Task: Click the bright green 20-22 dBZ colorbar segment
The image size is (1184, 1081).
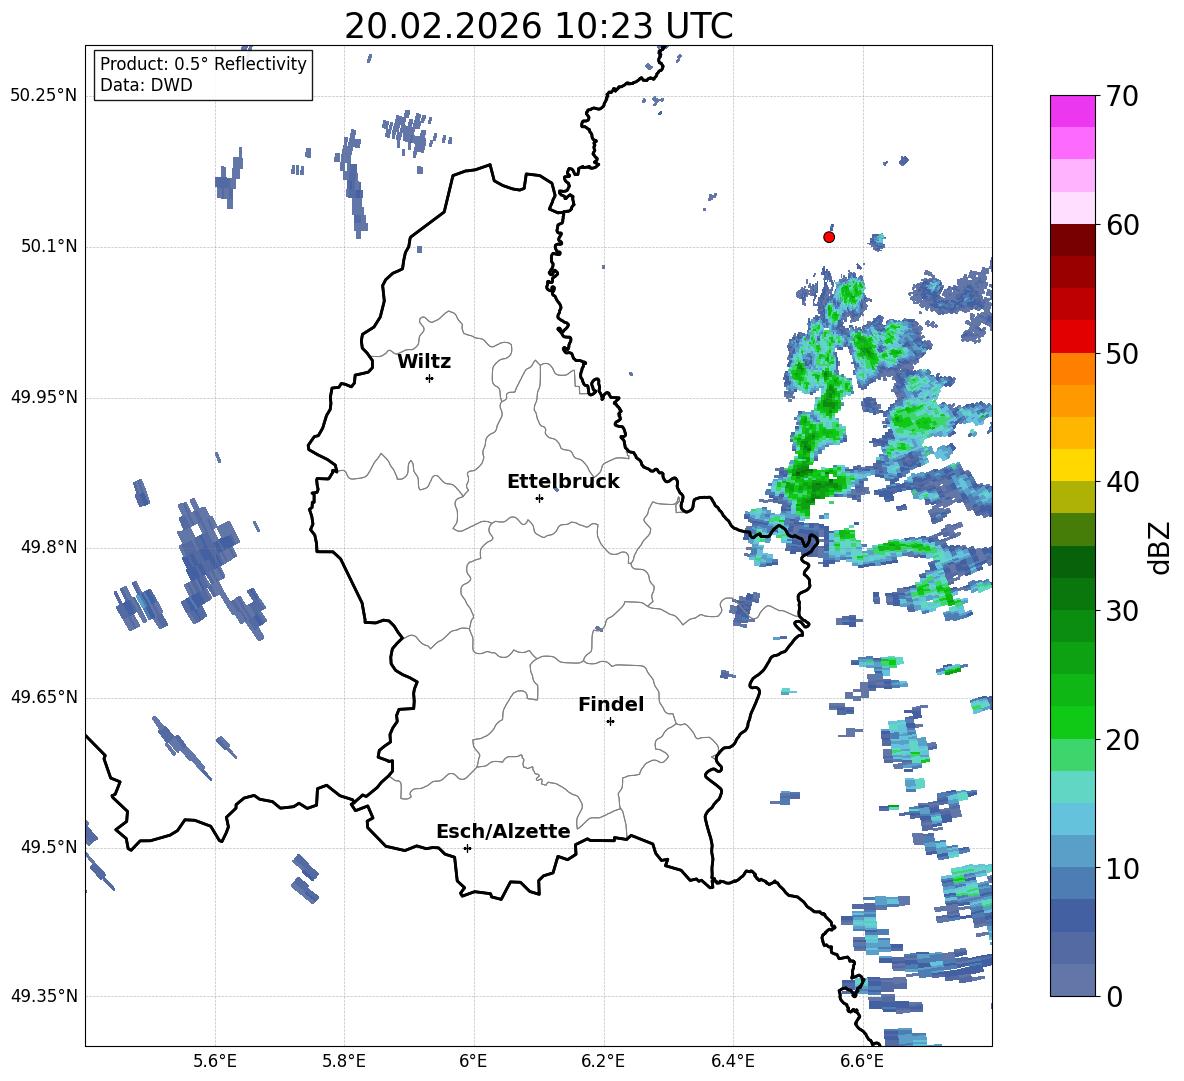Action: (x=1072, y=722)
